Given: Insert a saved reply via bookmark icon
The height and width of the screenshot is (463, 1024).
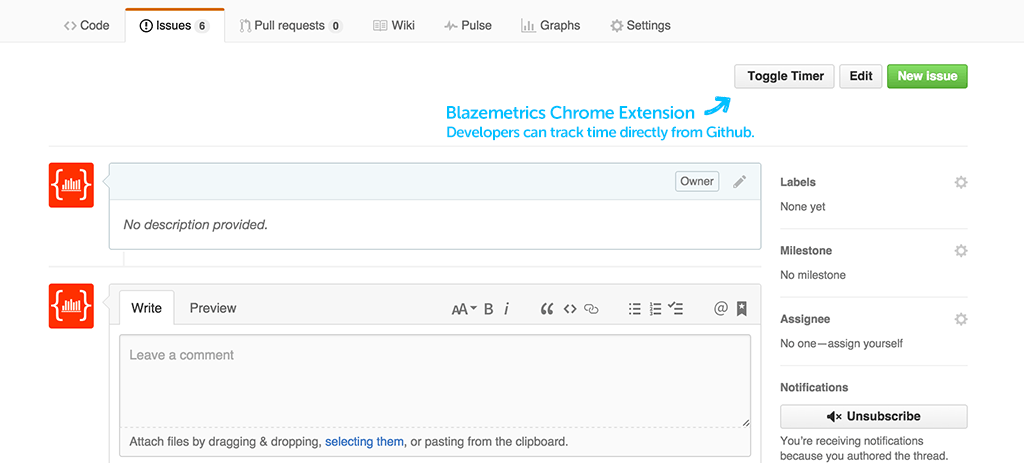Looking at the screenshot, I should tap(741, 309).
